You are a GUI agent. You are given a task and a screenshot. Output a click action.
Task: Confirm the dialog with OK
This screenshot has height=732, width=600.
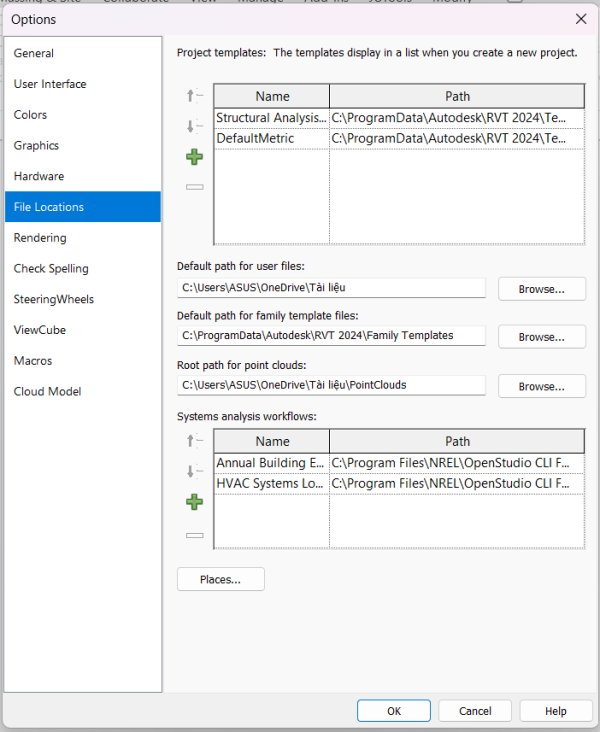coord(394,711)
